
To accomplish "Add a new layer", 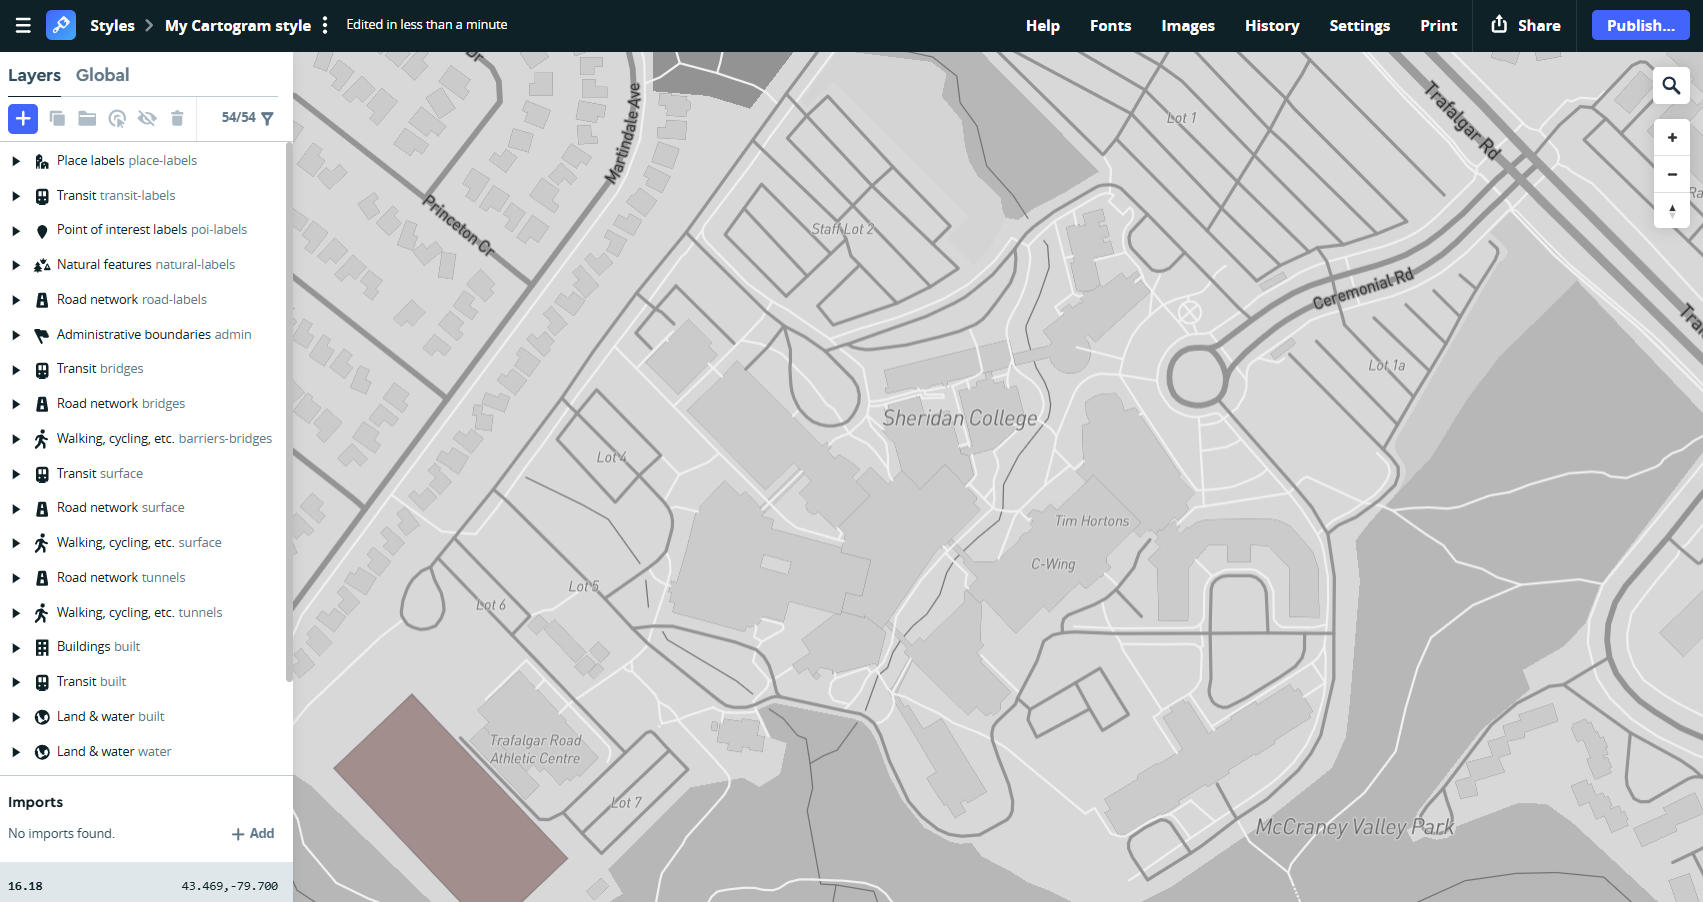I will [22, 118].
